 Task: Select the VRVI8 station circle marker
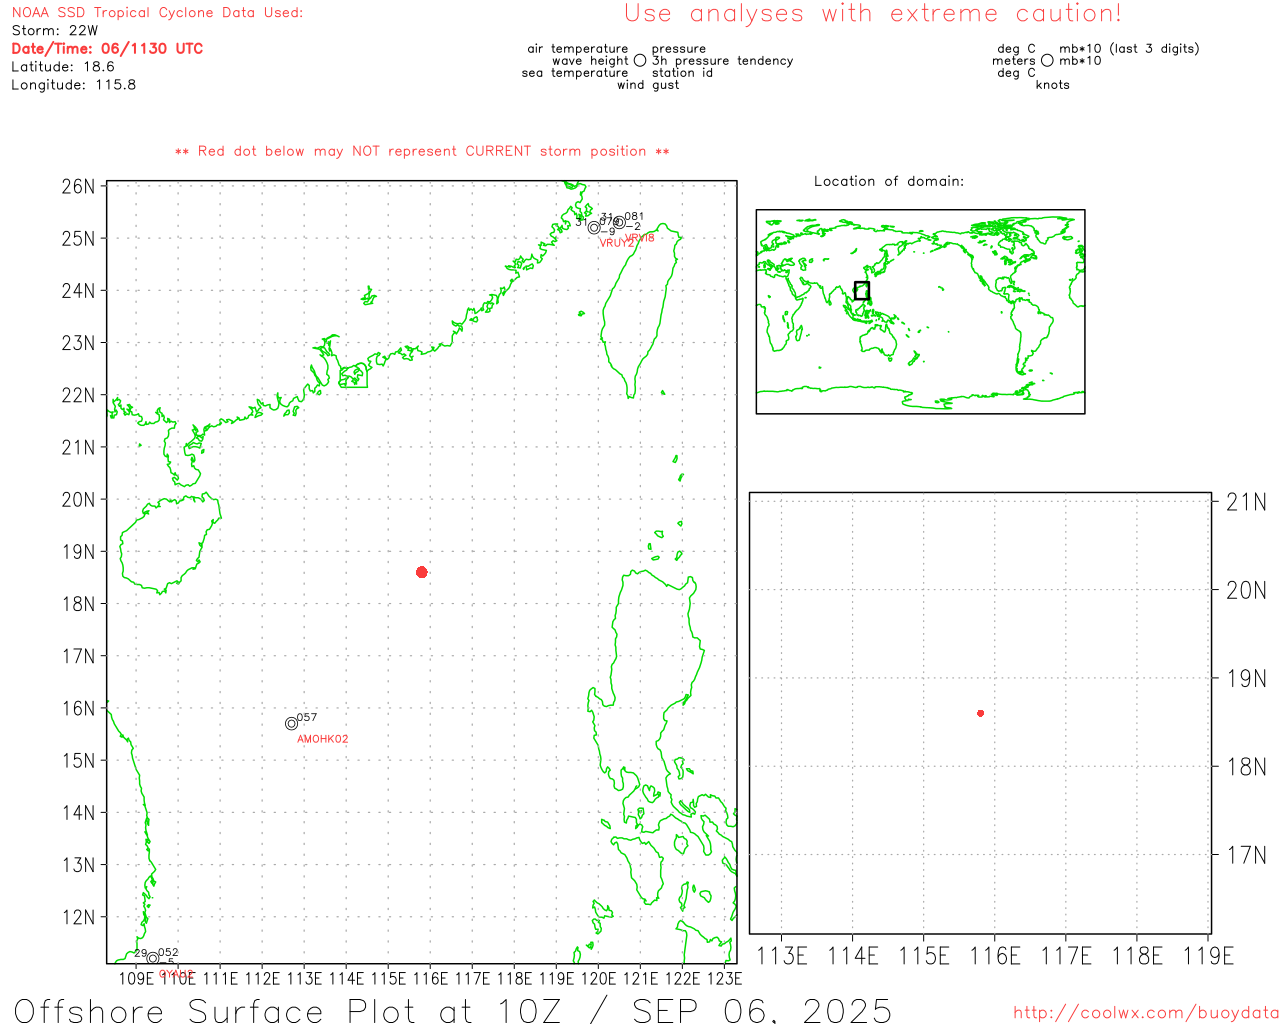[x=619, y=222]
